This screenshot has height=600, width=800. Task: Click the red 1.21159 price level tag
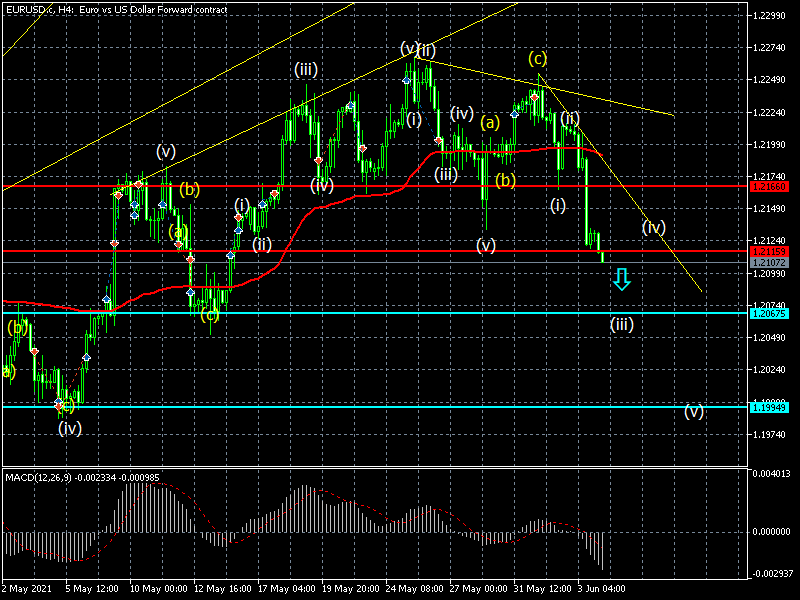point(769,251)
